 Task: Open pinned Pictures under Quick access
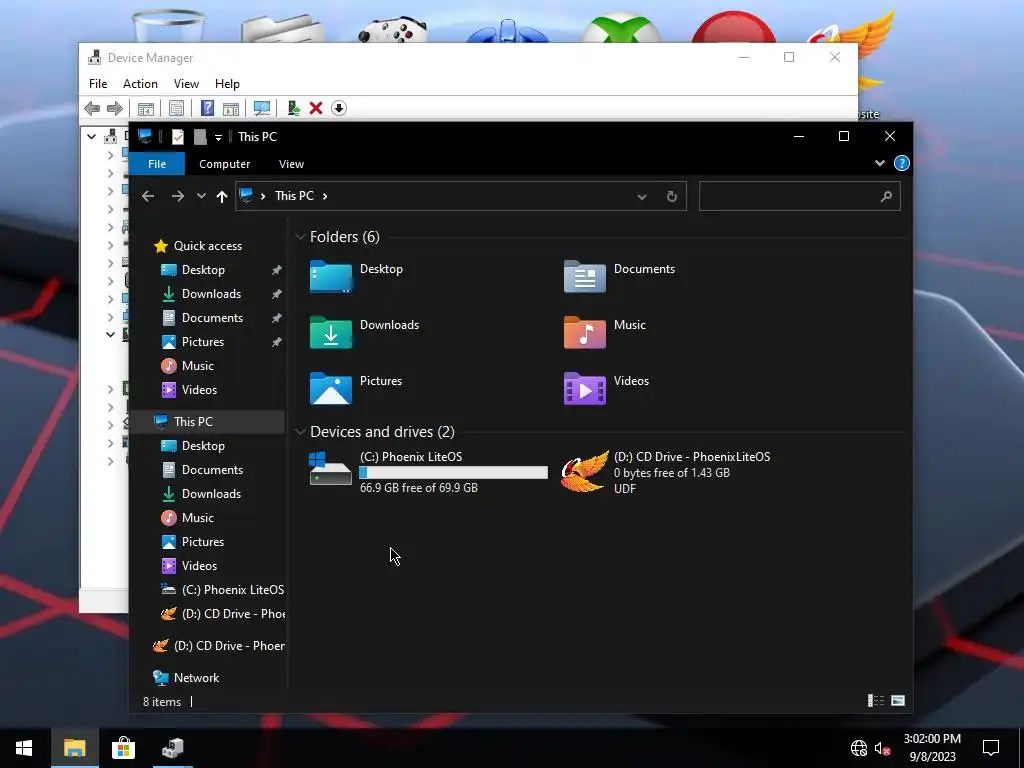click(x=203, y=342)
